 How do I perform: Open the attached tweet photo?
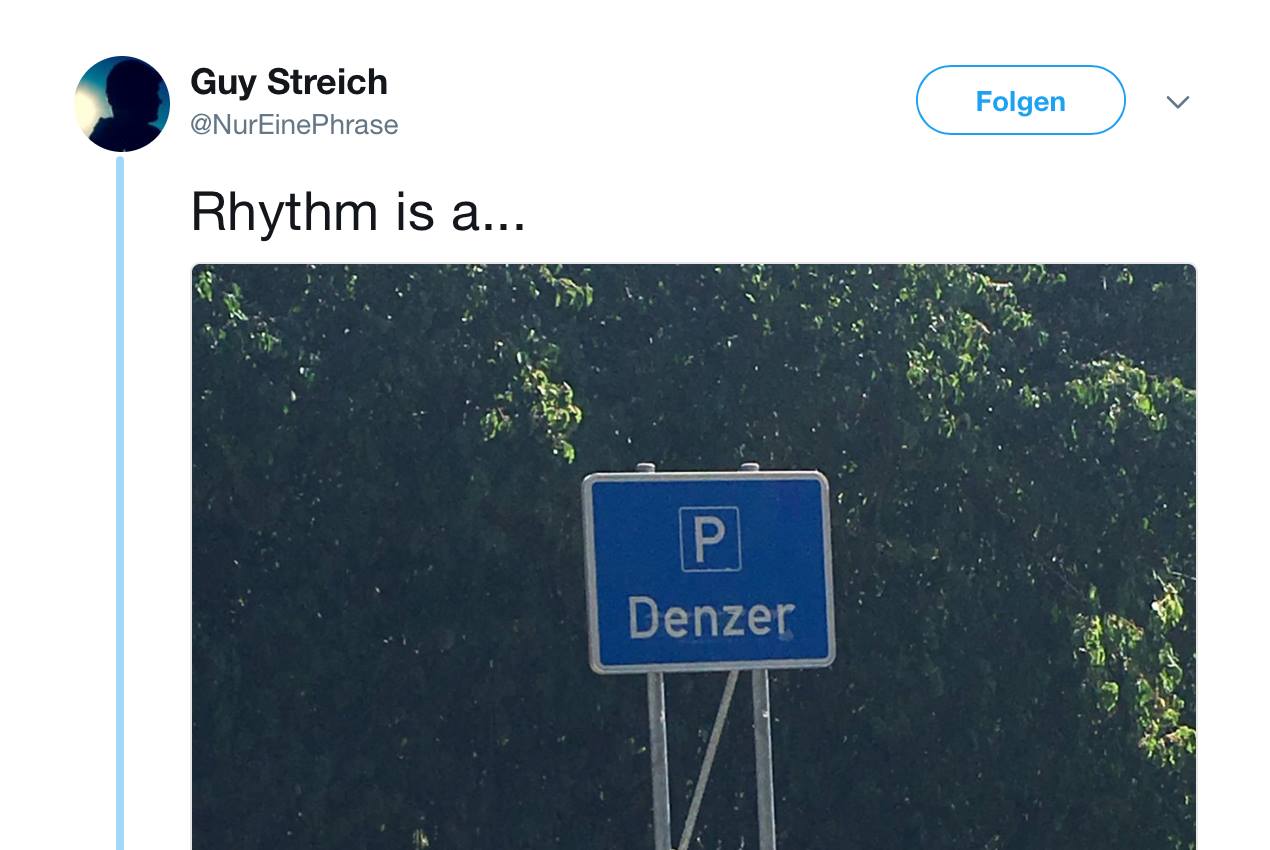[x=694, y=557]
